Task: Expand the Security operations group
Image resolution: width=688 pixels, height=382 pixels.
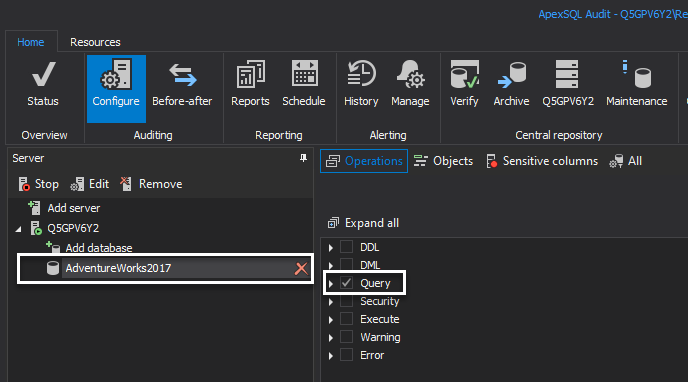Action: point(331,302)
